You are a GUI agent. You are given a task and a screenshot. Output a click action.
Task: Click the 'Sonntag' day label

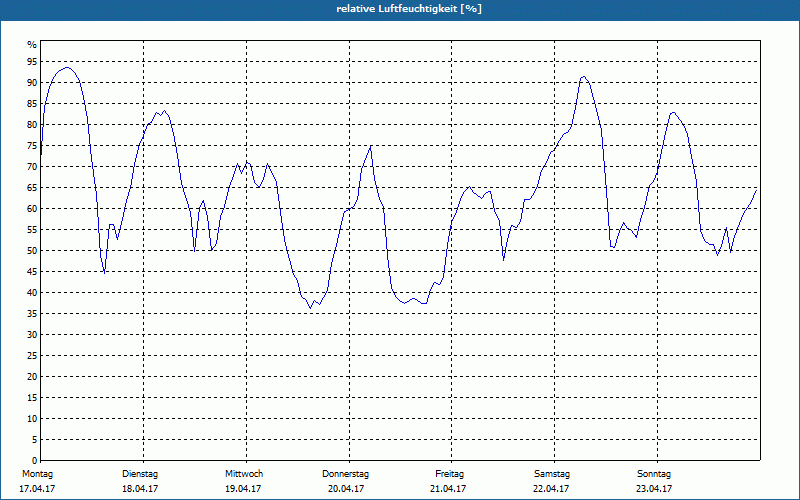click(x=654, y=474)
